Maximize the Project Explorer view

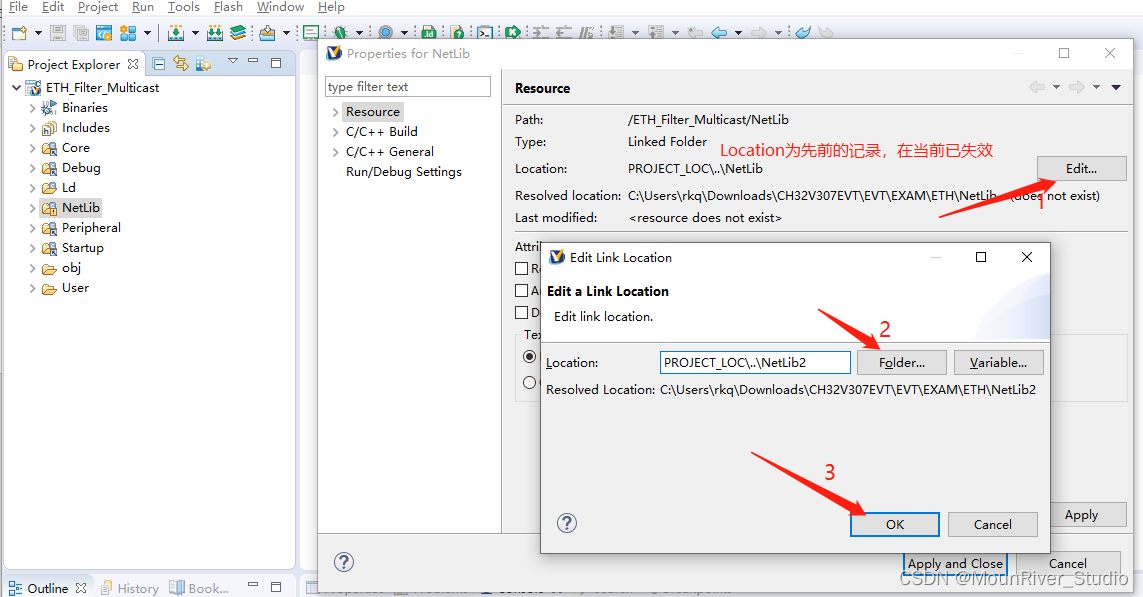click(276, 63)
